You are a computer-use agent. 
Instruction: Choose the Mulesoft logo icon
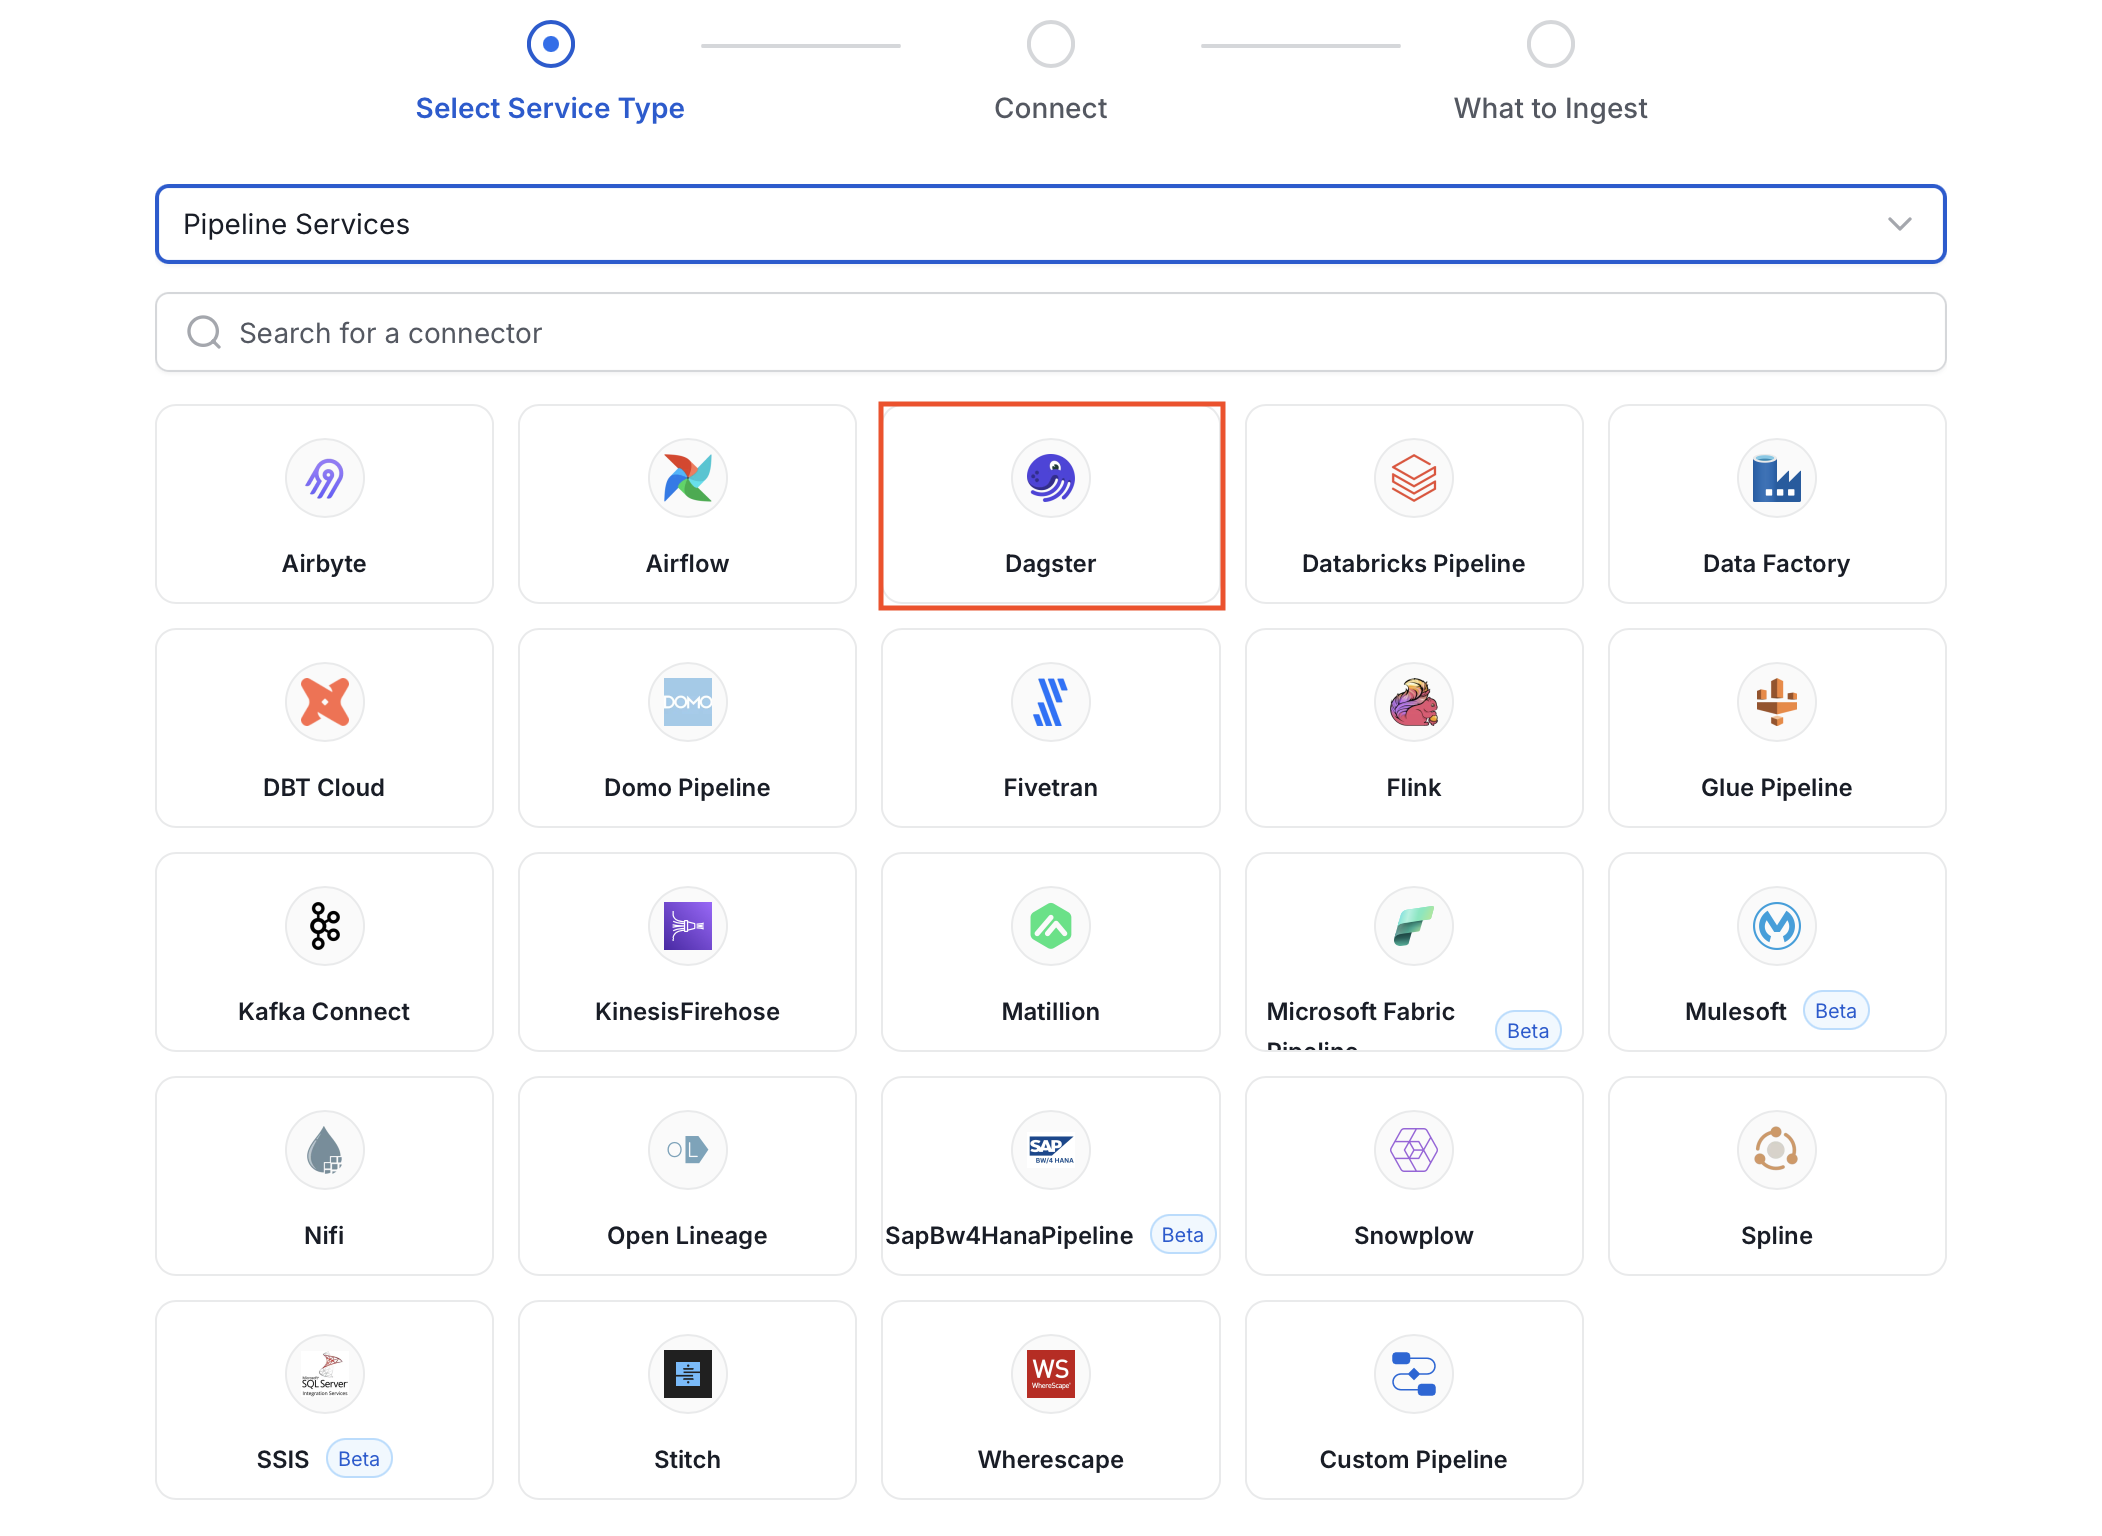point(1777,926)
